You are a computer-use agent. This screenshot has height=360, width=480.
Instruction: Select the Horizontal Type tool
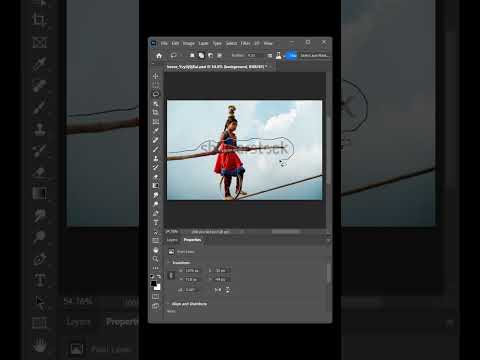point(156,222)
